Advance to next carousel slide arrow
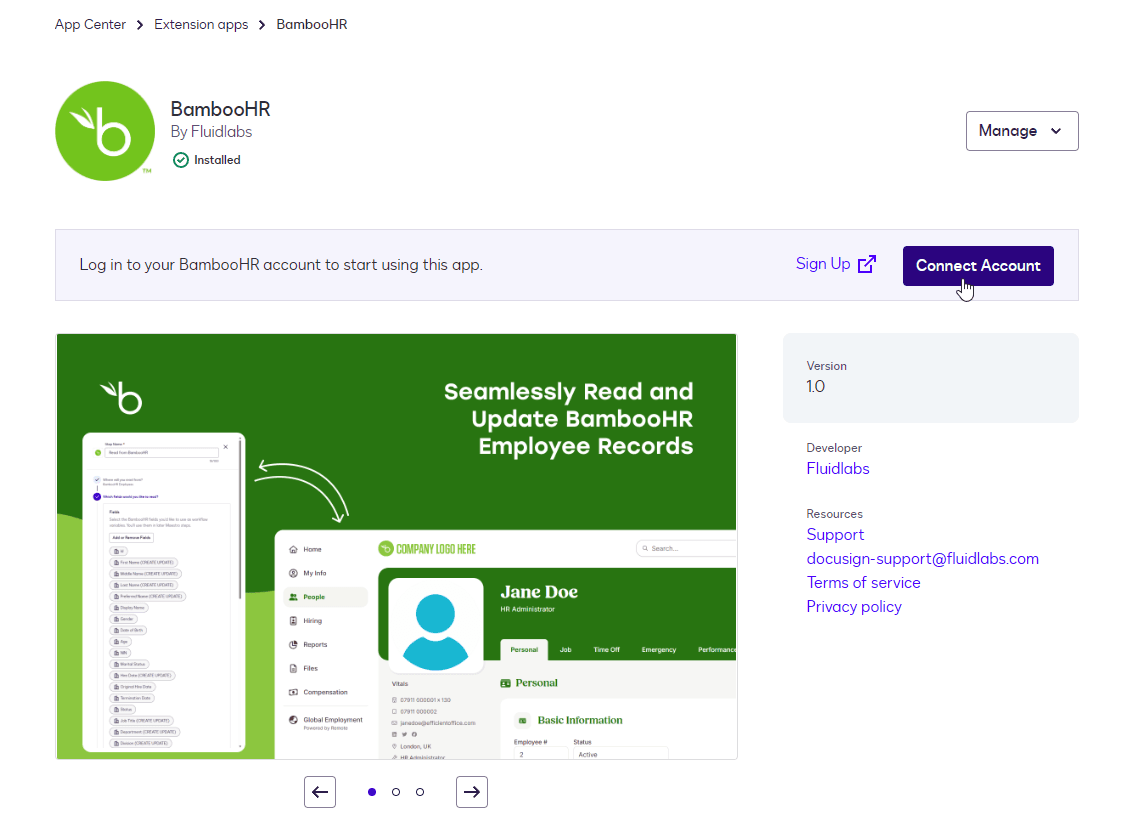The width and height of the screenshot is (1137, 826). 472,792
